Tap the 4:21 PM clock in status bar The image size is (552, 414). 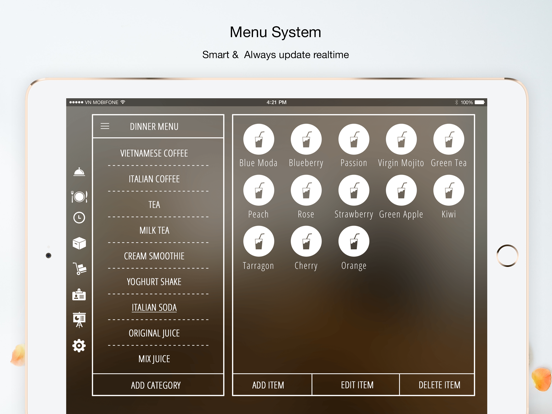(276, 102)
